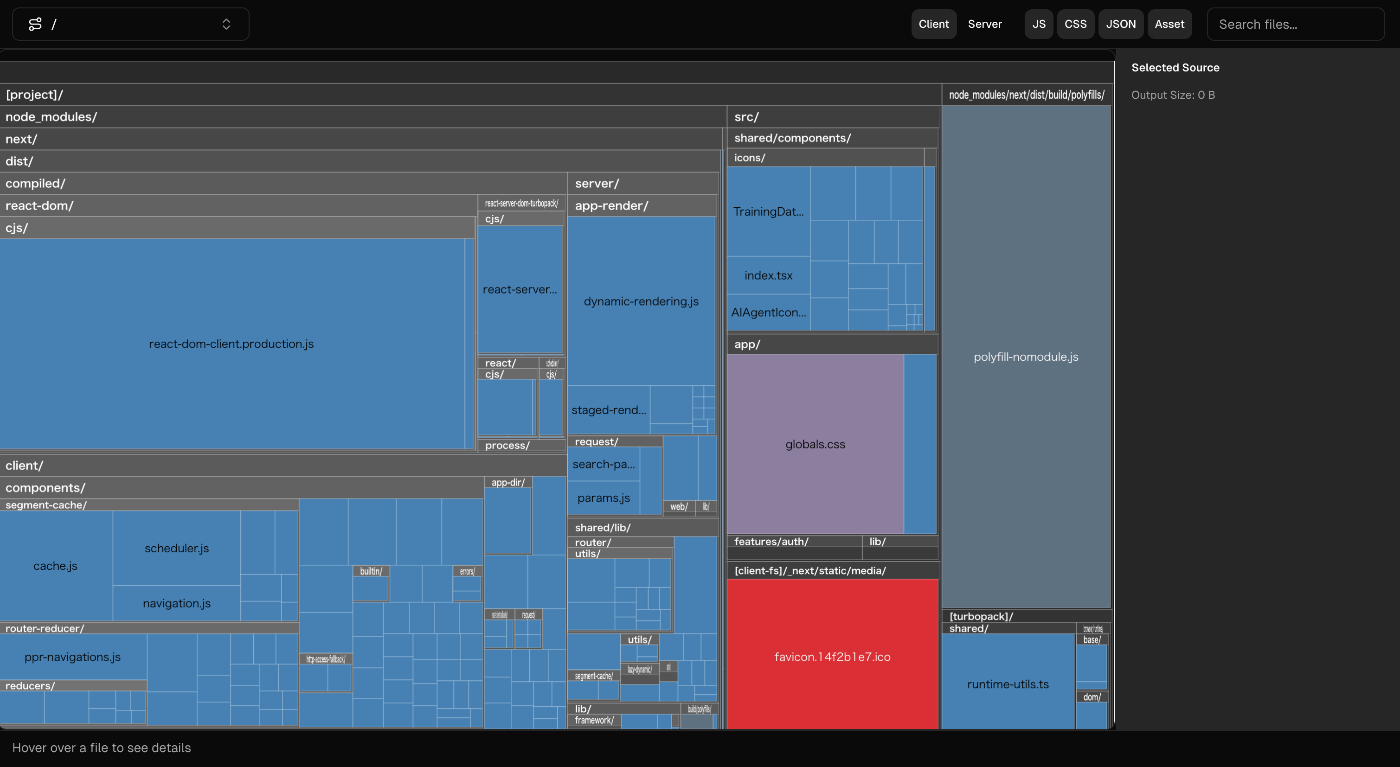Open the [project]/ folder header

click(x=470, y=95)
